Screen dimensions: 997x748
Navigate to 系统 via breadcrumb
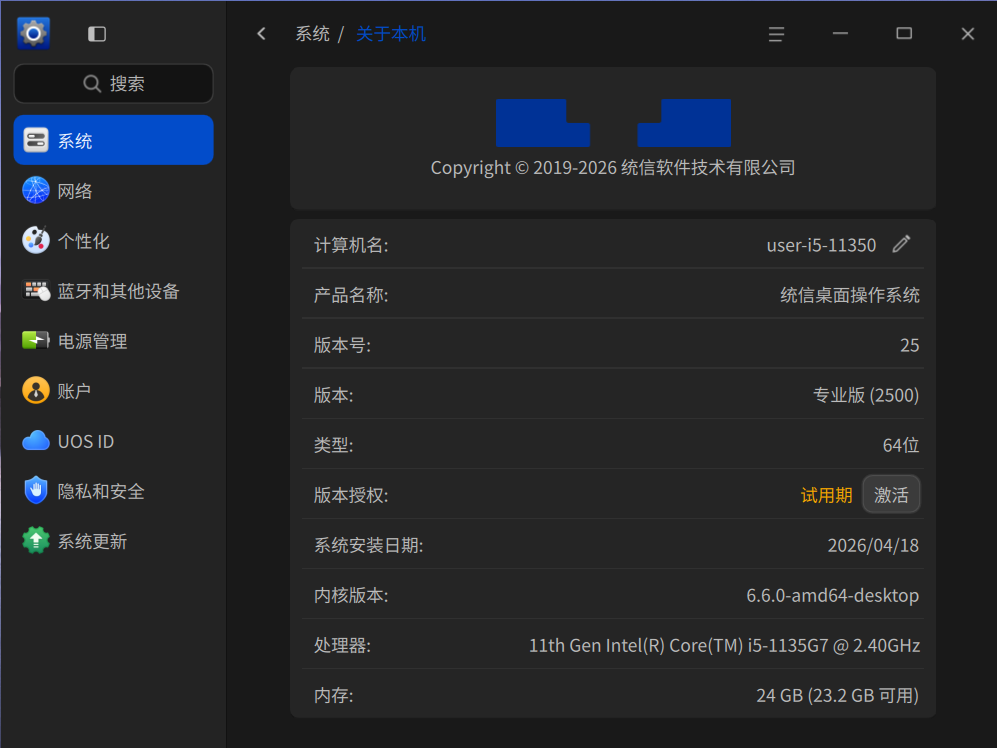313,33
